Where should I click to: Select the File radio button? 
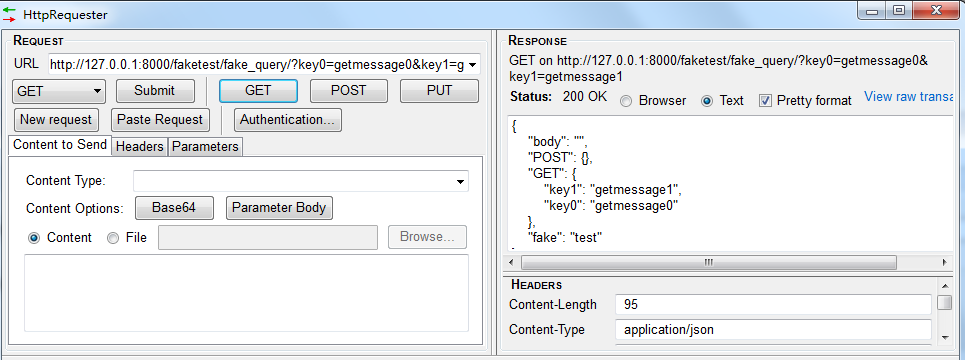coord(113,238)
